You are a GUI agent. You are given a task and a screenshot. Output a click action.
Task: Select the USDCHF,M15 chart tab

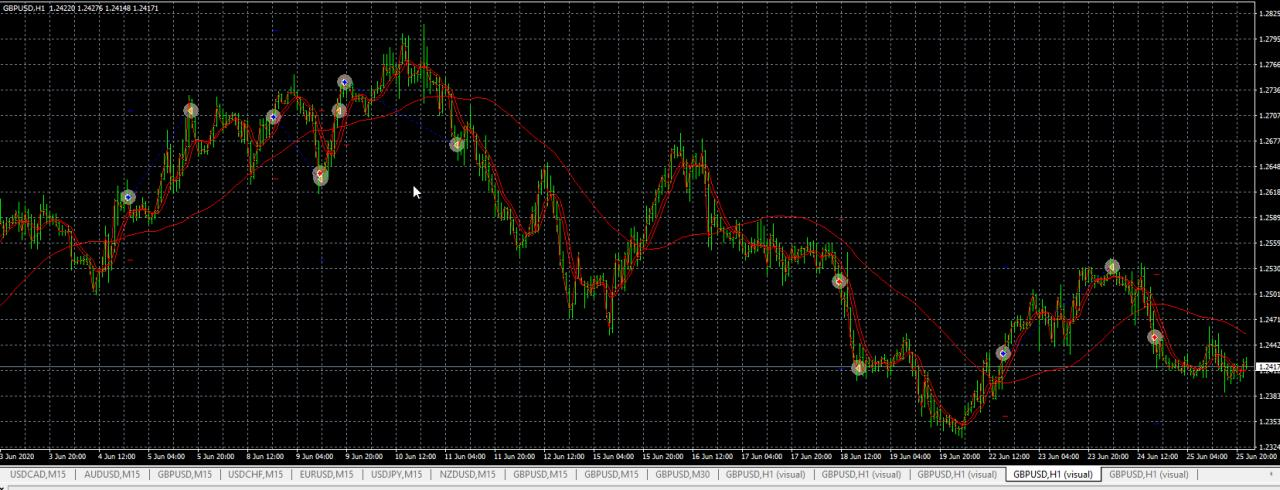point(256,474)
